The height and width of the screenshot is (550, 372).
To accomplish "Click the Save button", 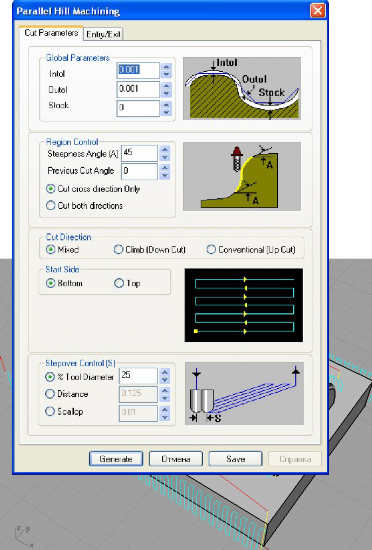I will point(235,459).
